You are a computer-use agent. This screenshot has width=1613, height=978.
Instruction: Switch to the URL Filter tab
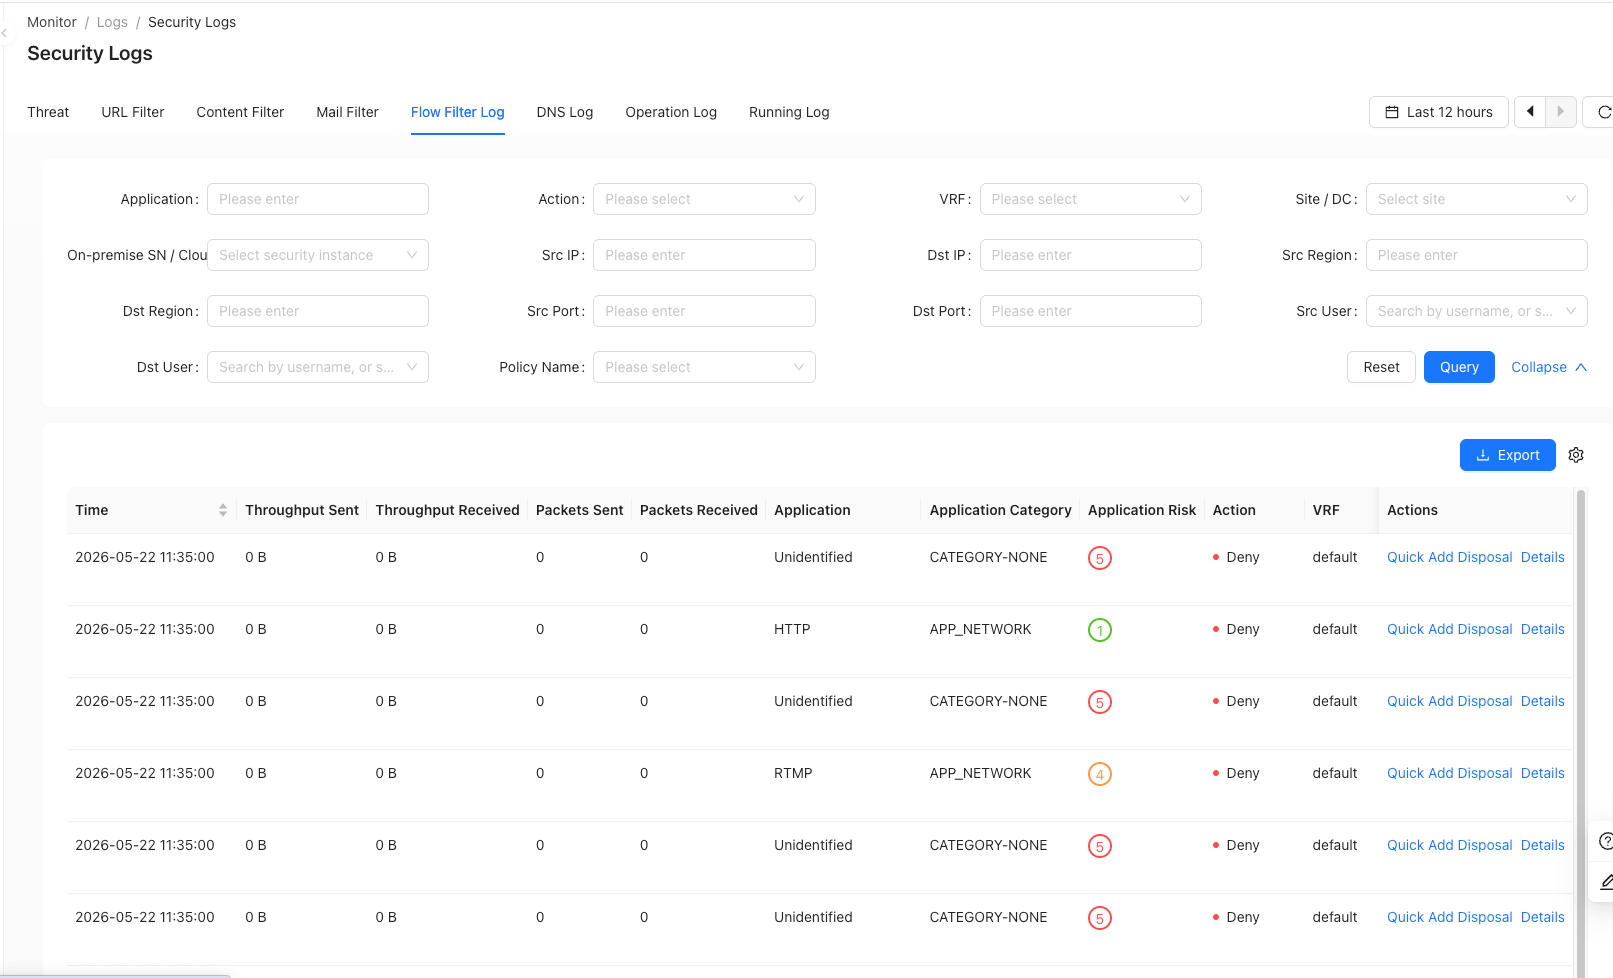point(133,112)
